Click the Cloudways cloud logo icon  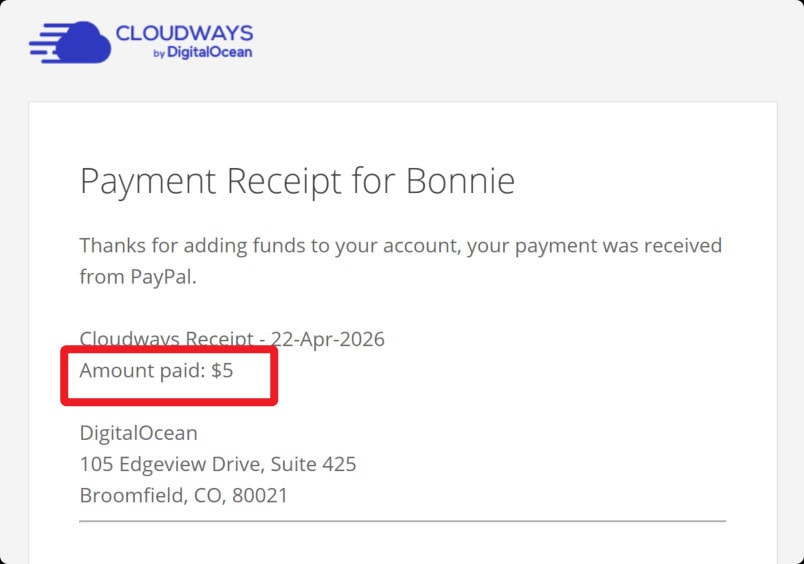[70, 41]
